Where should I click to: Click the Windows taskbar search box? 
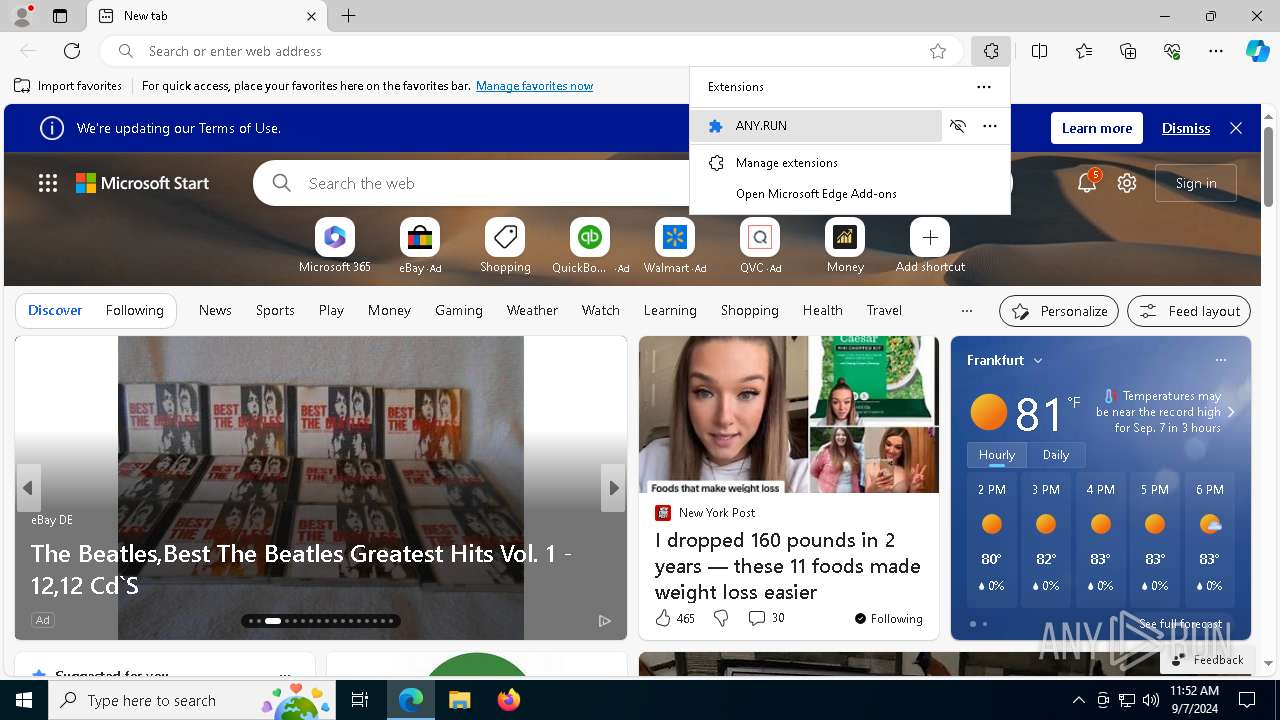click(192, 700)
